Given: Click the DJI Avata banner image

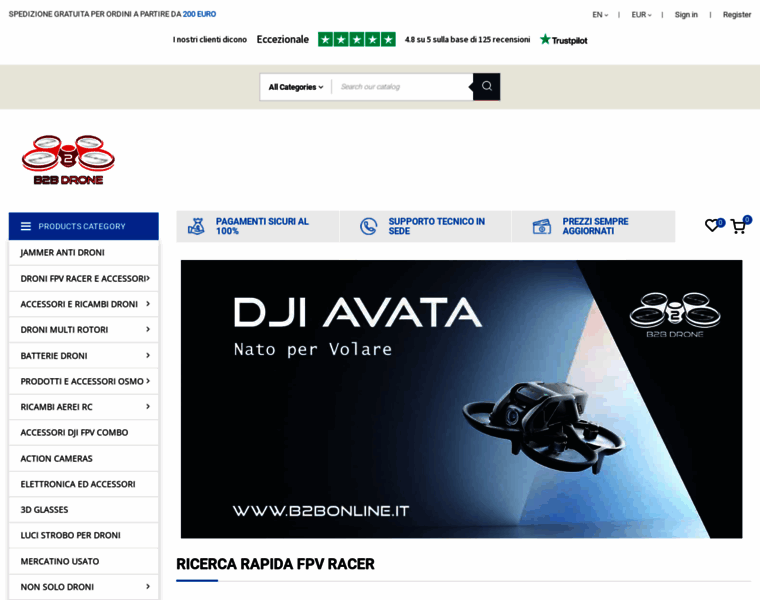Looking at the screenshot, I should click(461, 399).
